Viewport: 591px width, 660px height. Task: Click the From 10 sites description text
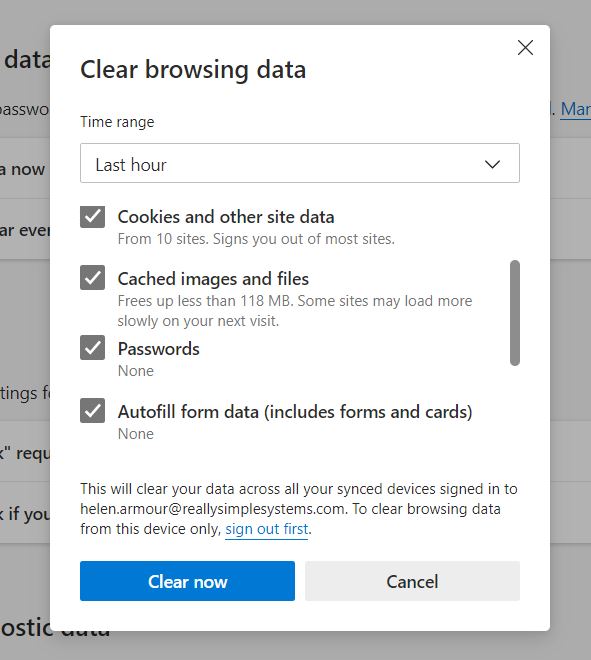point(256,239)
